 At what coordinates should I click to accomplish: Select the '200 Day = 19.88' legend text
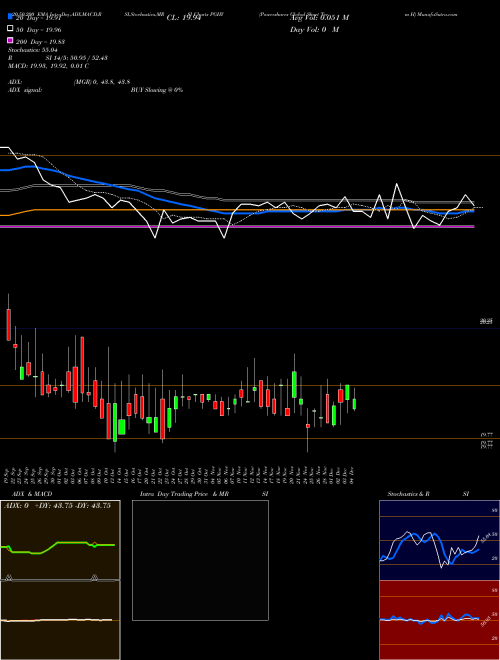40,42
